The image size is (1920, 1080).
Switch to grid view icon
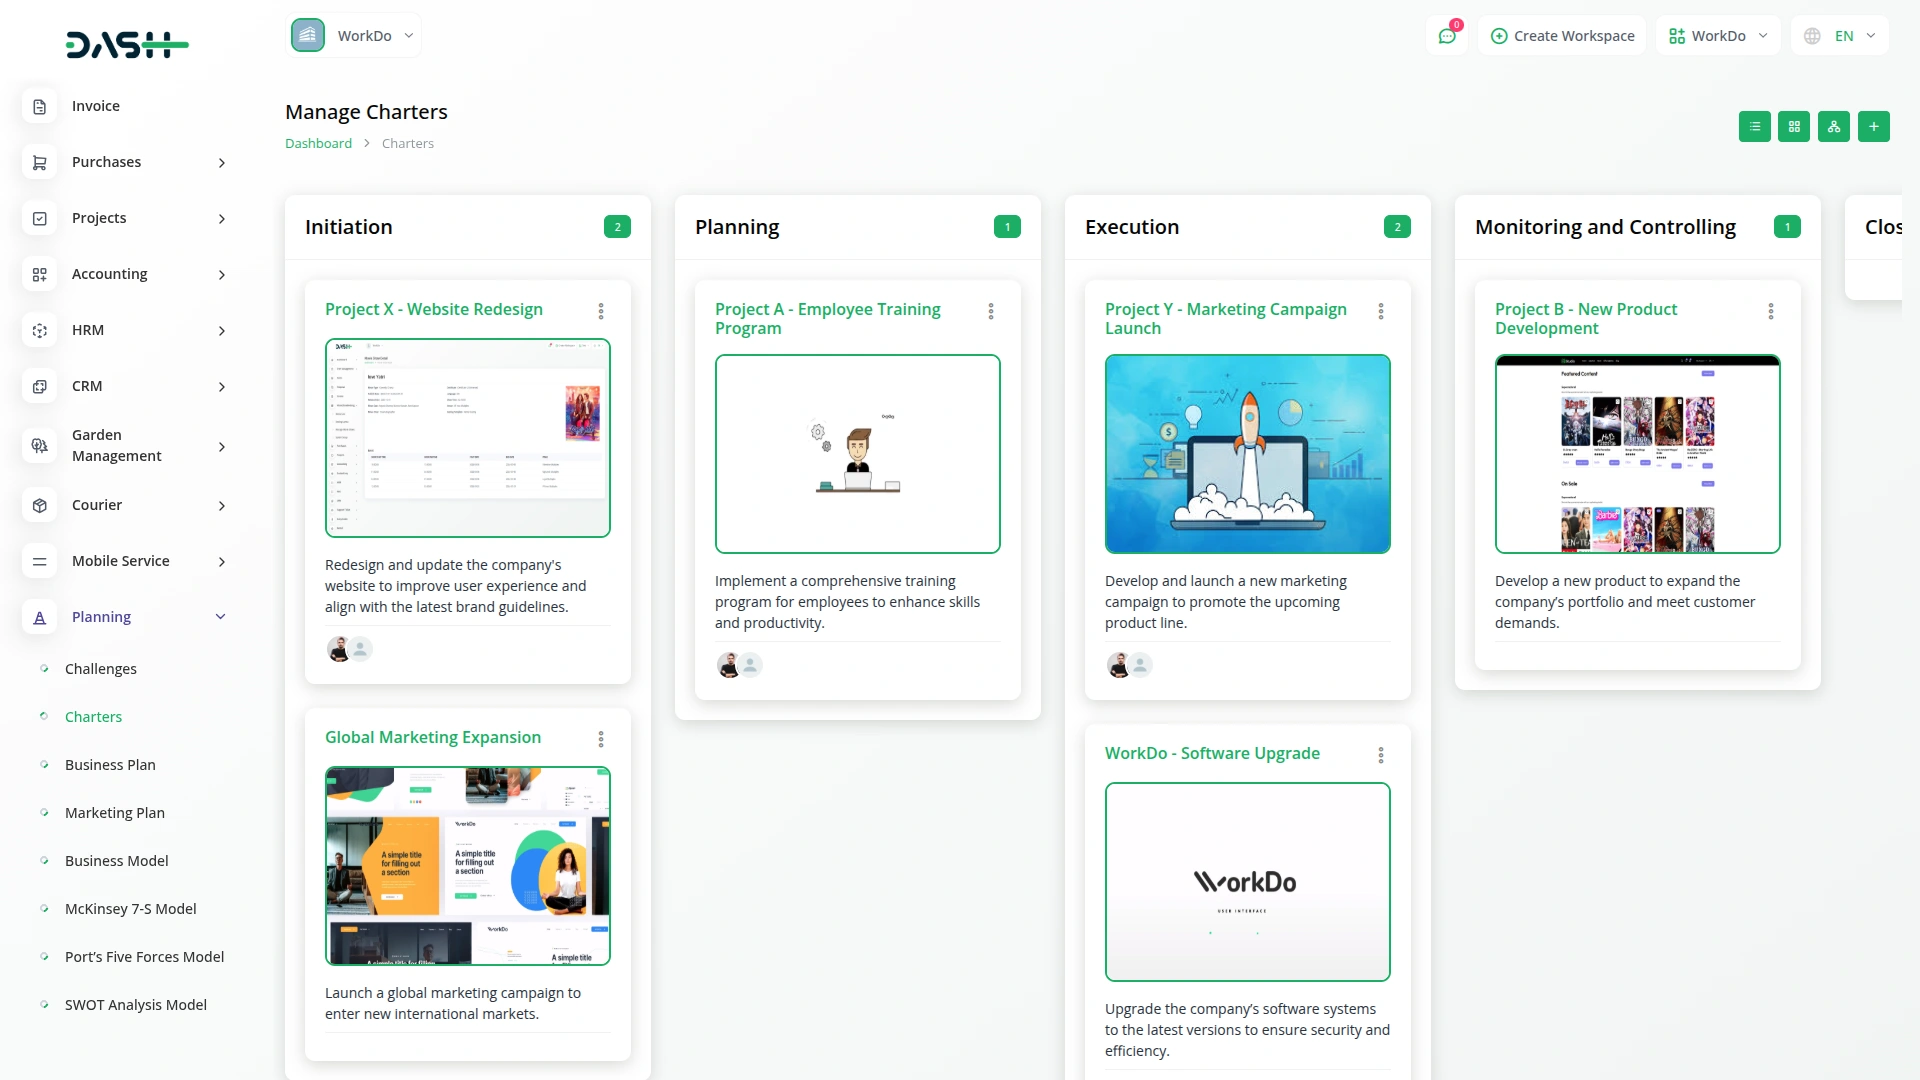pyautogui.click(x=1794, y=127)
